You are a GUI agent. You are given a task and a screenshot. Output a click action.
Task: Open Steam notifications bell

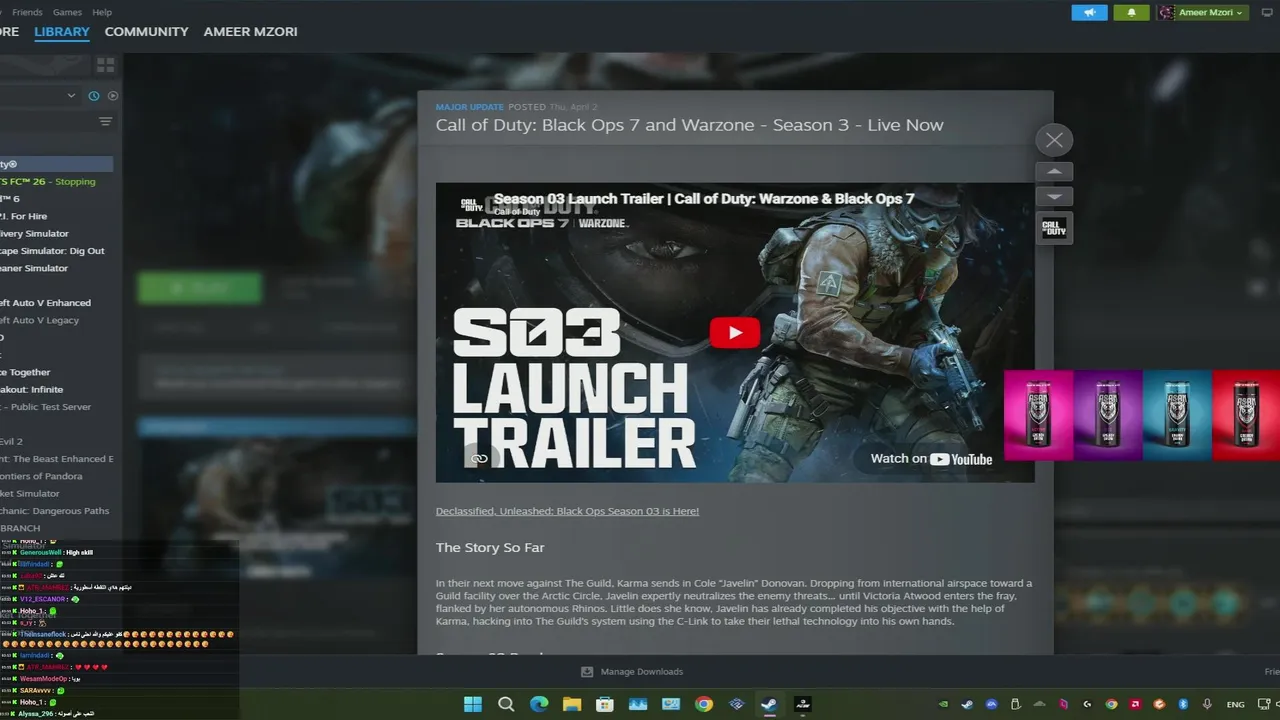click(x=1132, y=12)
